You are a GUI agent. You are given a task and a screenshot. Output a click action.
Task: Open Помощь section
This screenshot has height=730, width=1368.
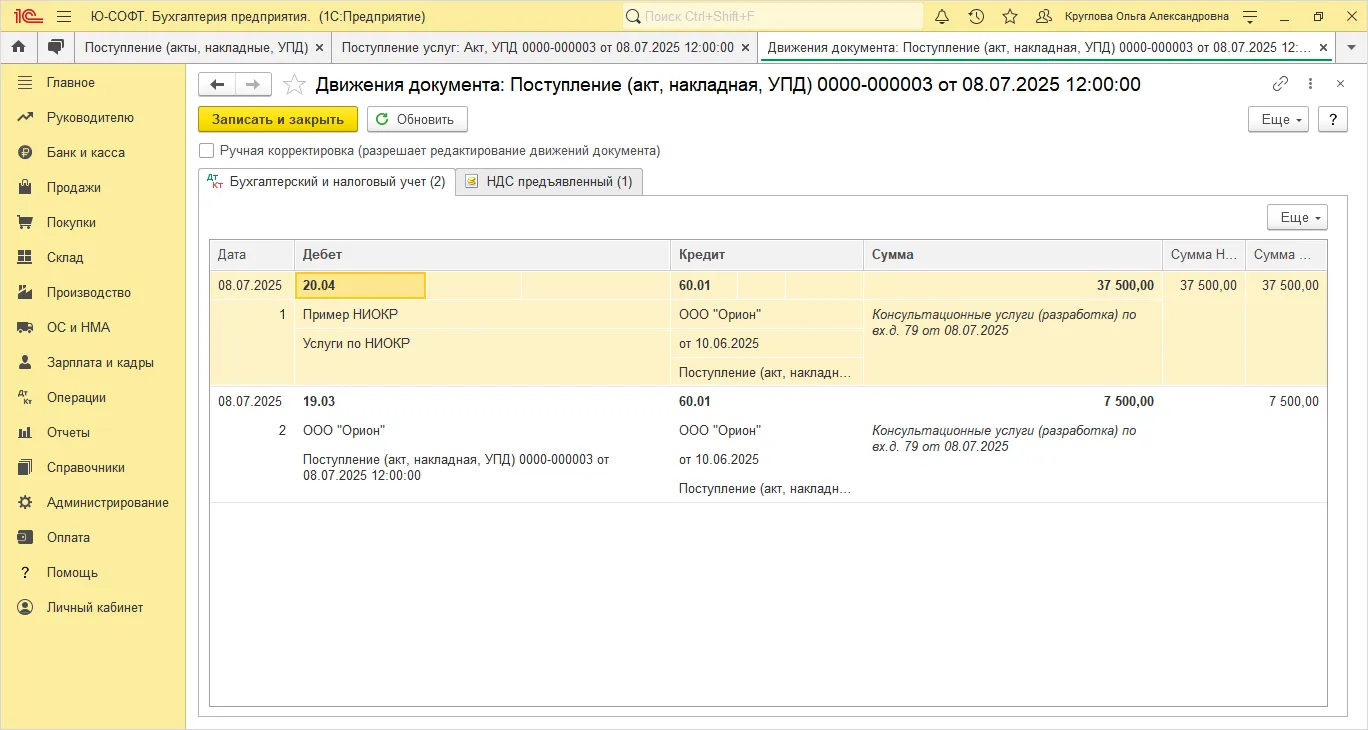[72, 572]
